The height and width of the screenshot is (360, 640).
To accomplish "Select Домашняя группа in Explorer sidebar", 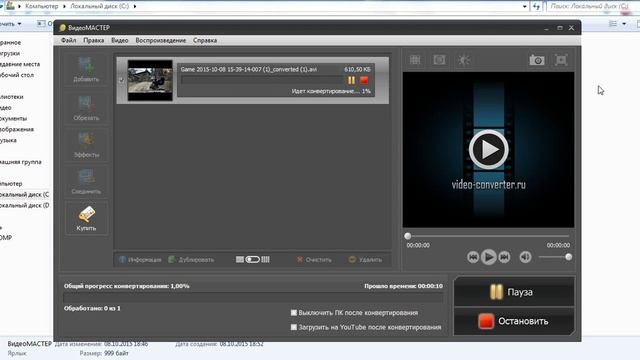I will (x=20, y=162).
